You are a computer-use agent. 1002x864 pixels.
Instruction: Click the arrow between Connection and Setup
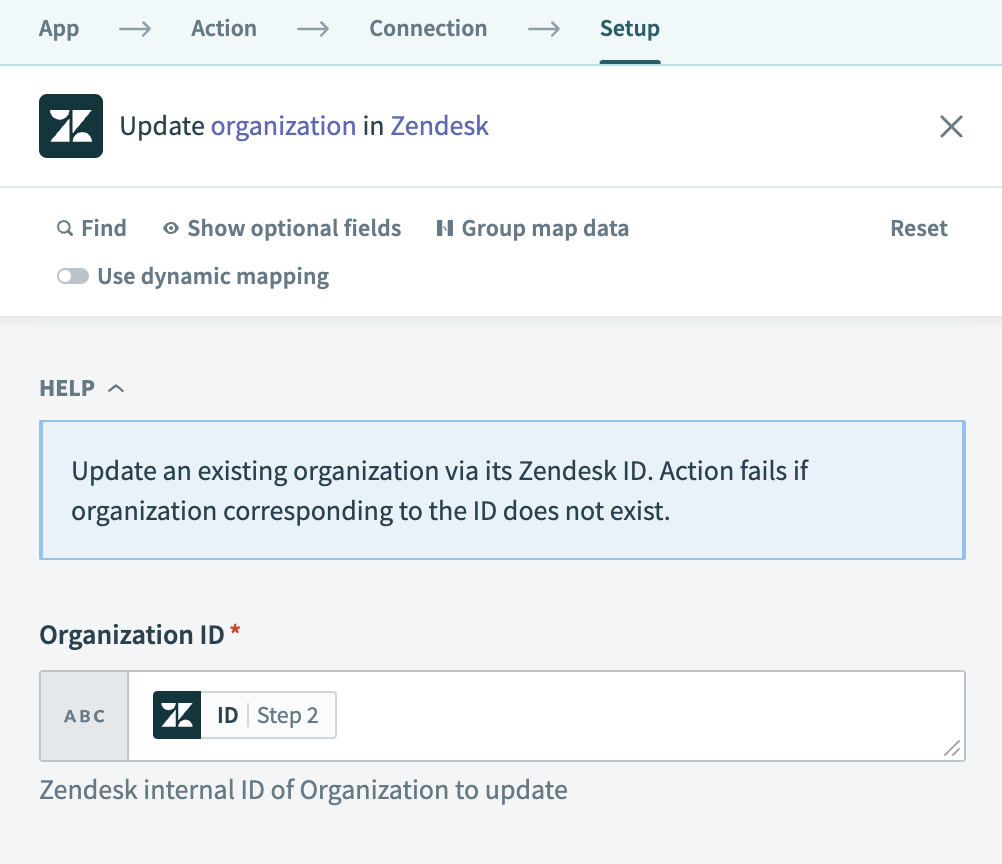pos(544,29)
